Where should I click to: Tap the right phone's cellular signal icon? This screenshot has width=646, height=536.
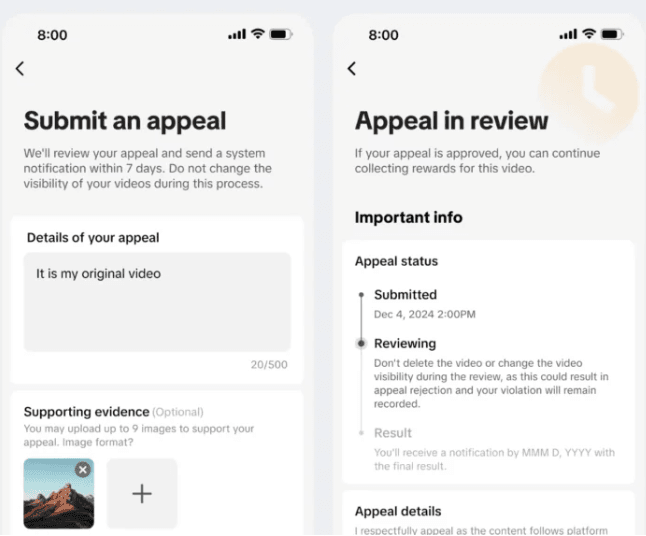click(x=568, y=34)
